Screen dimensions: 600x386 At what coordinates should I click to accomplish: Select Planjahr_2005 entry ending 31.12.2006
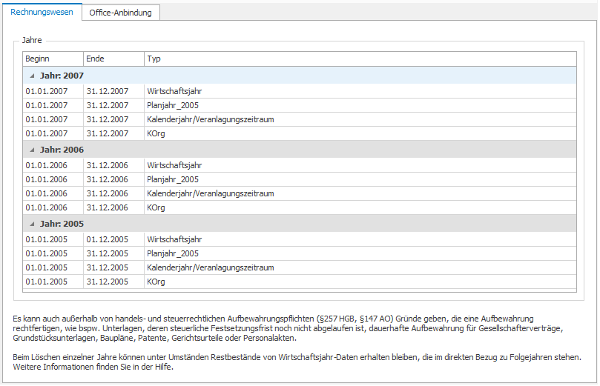pos(299,179)
